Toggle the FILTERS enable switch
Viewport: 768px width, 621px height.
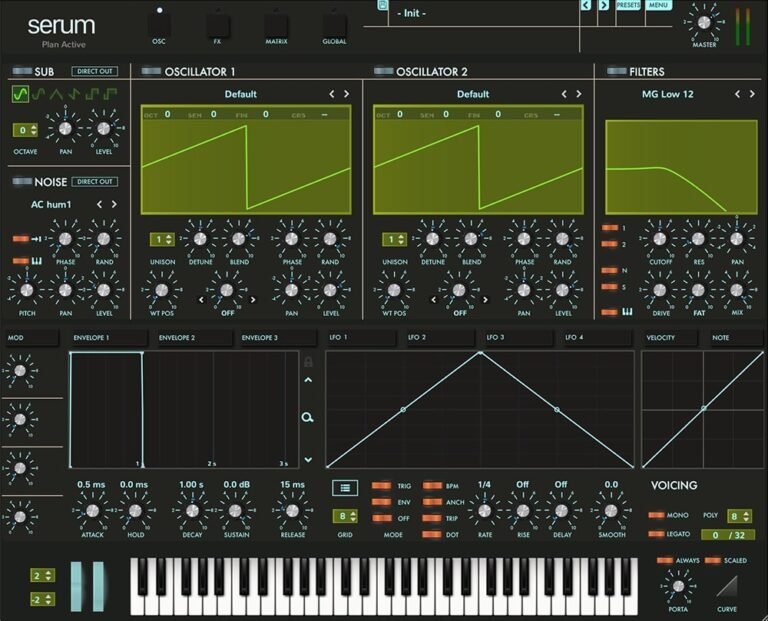pos(616,72)
